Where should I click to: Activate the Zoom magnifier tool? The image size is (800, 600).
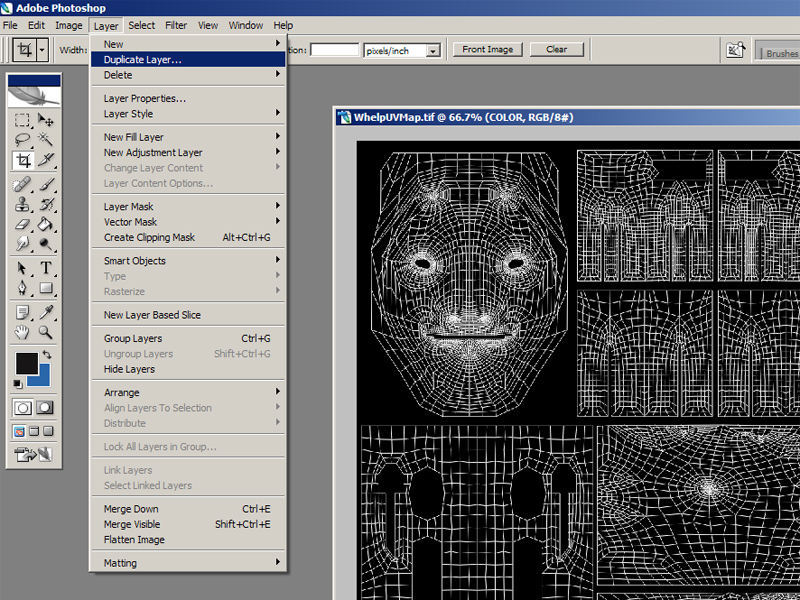click(46, 332)
